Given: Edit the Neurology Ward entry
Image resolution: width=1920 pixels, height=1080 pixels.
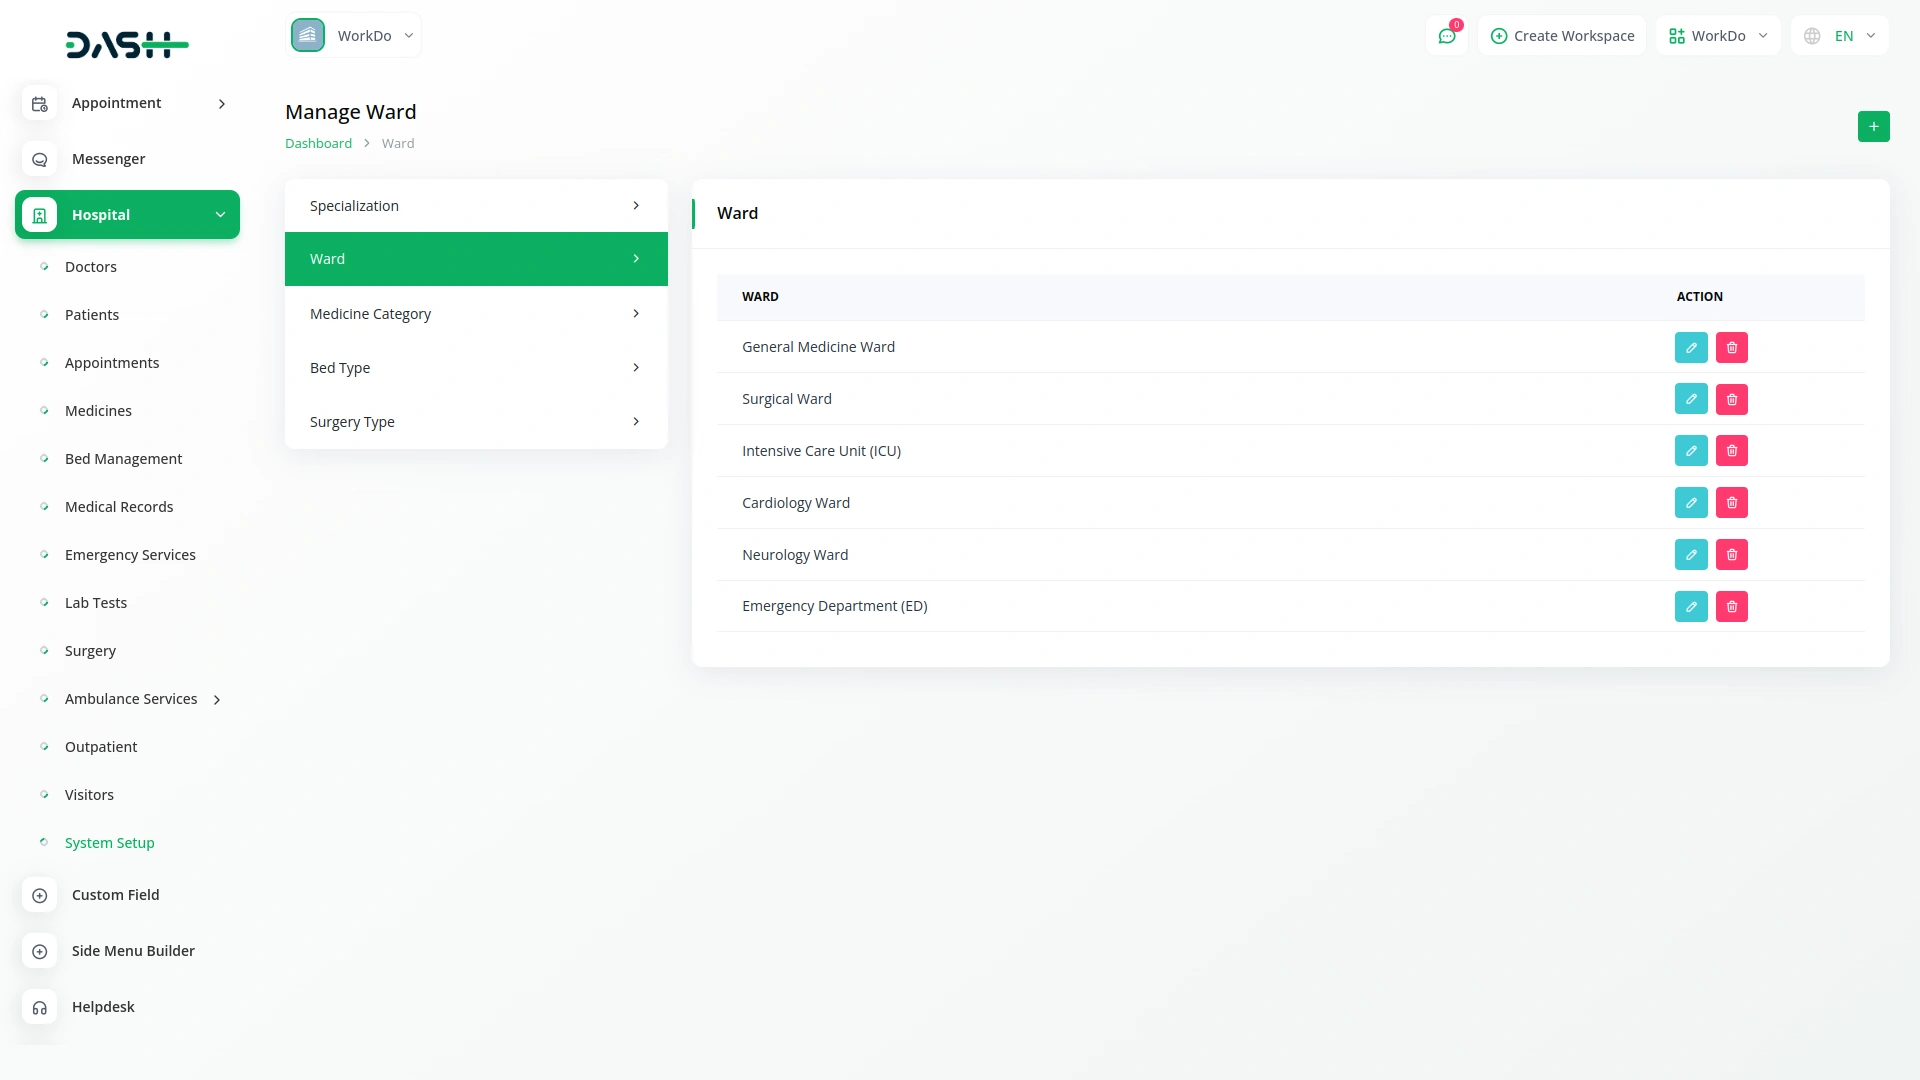Looking at the screenshot, I should 1691,555.
